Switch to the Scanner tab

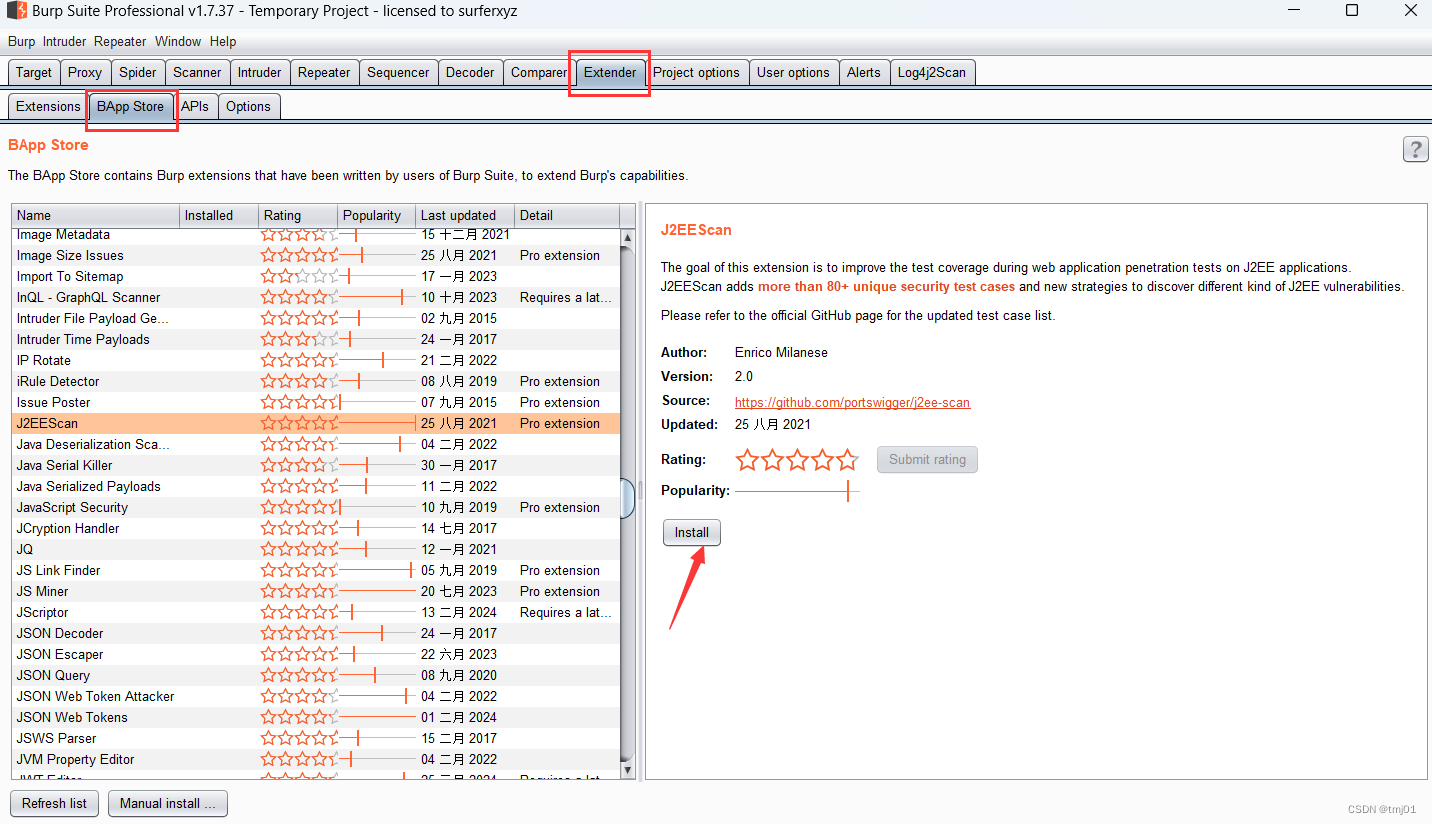[197, 72]
